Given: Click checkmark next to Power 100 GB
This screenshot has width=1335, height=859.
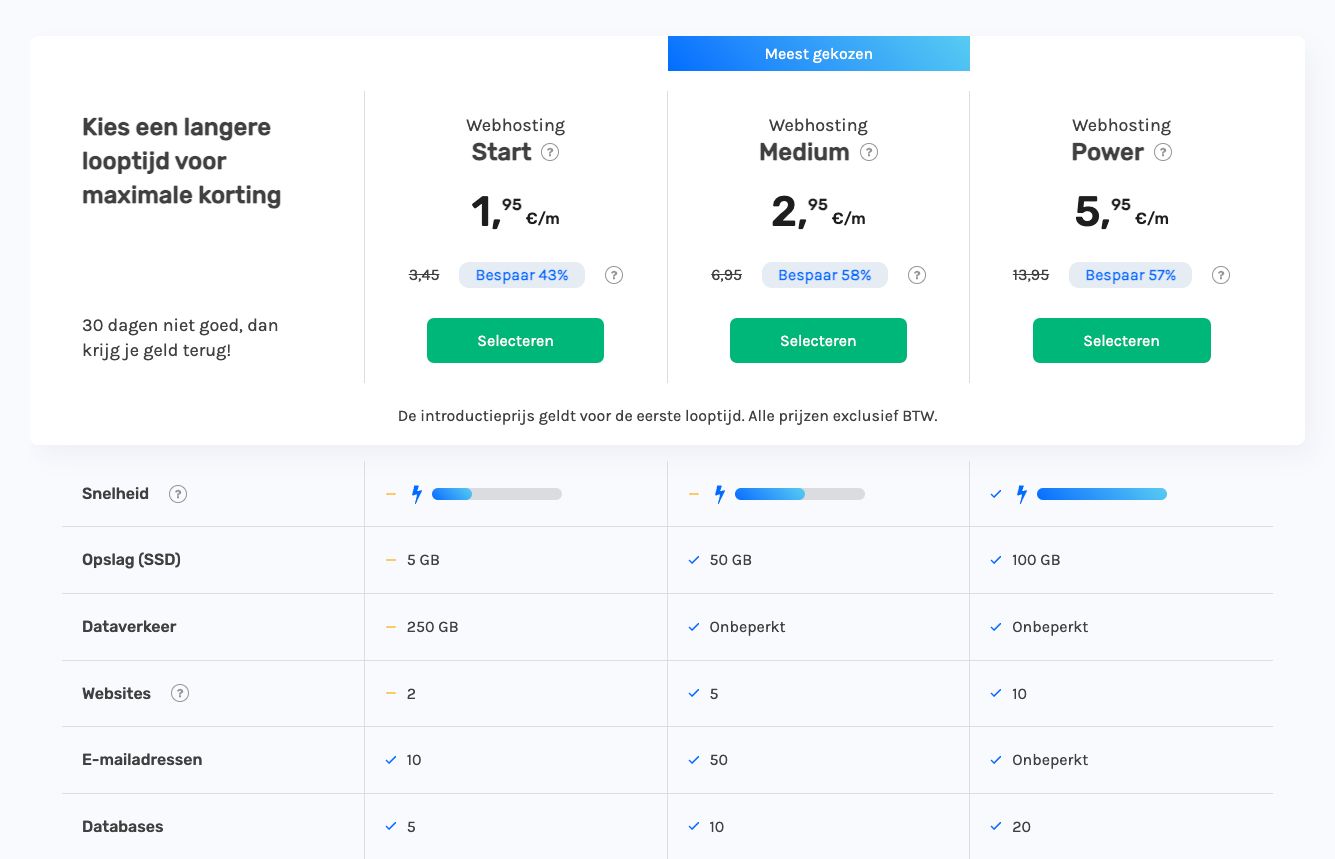Looking at the screenshot, I should (x=995, y=560).
